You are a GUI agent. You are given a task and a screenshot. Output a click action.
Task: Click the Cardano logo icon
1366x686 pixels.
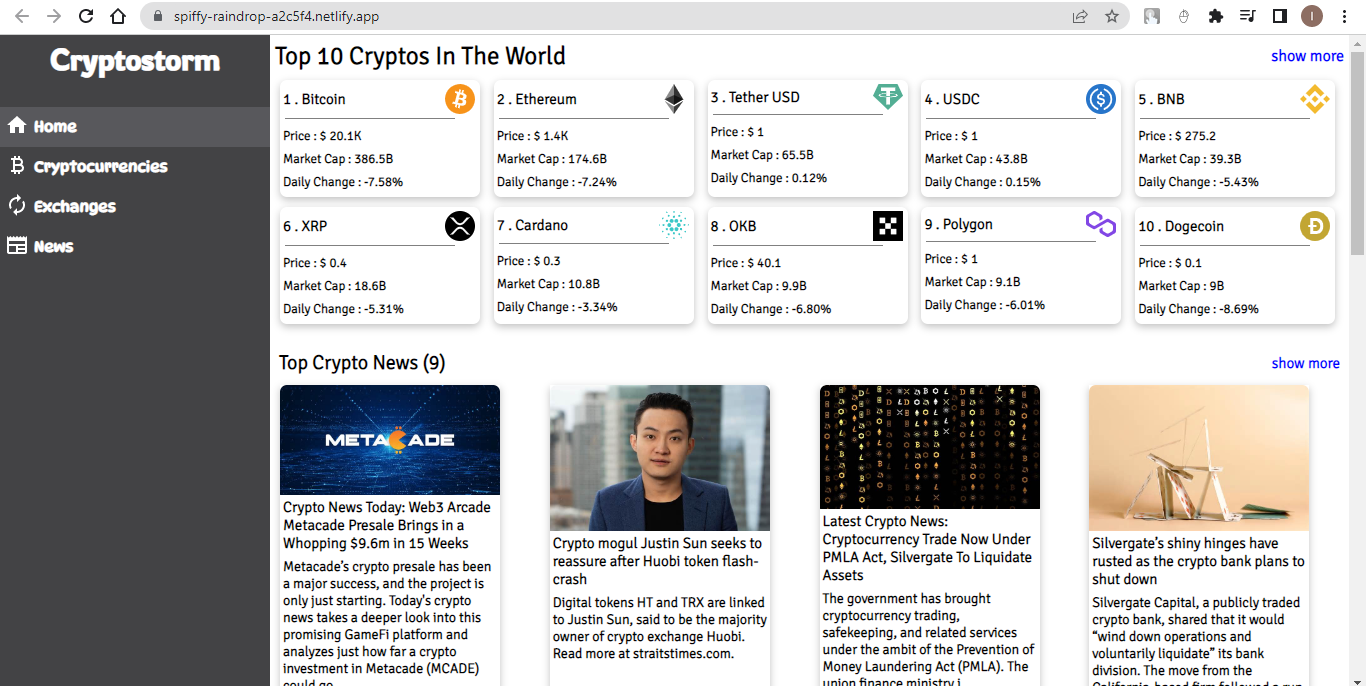coord(674,225)
